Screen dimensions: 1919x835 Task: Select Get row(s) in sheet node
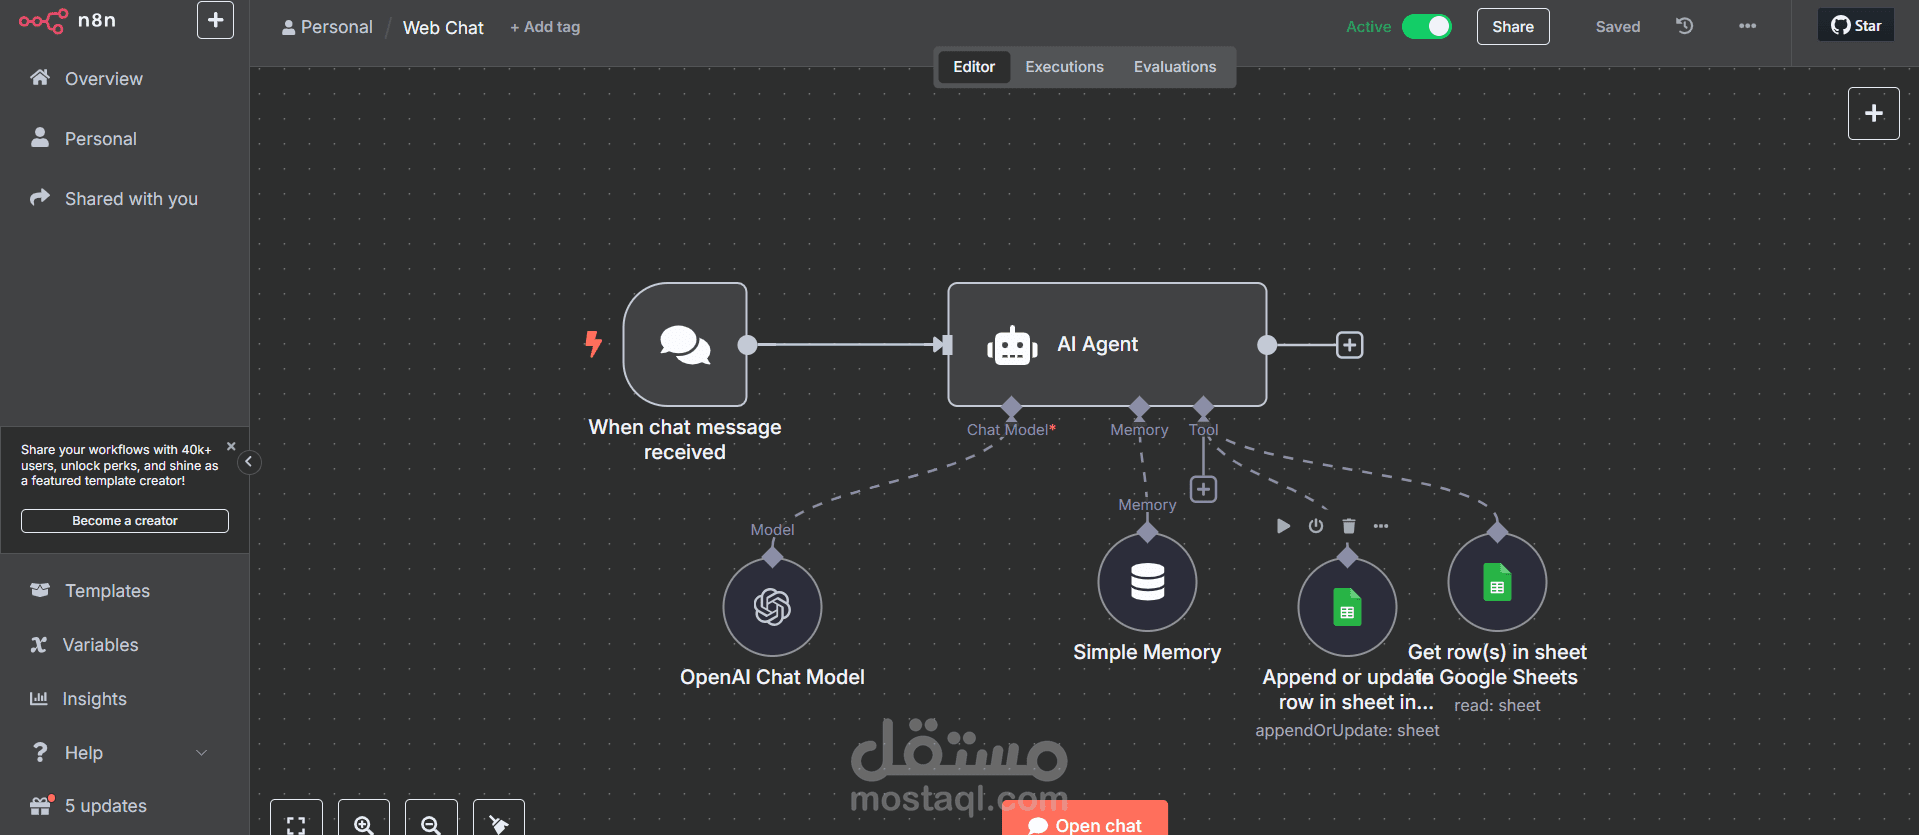pyautogui.click(x=1497, y=582)
